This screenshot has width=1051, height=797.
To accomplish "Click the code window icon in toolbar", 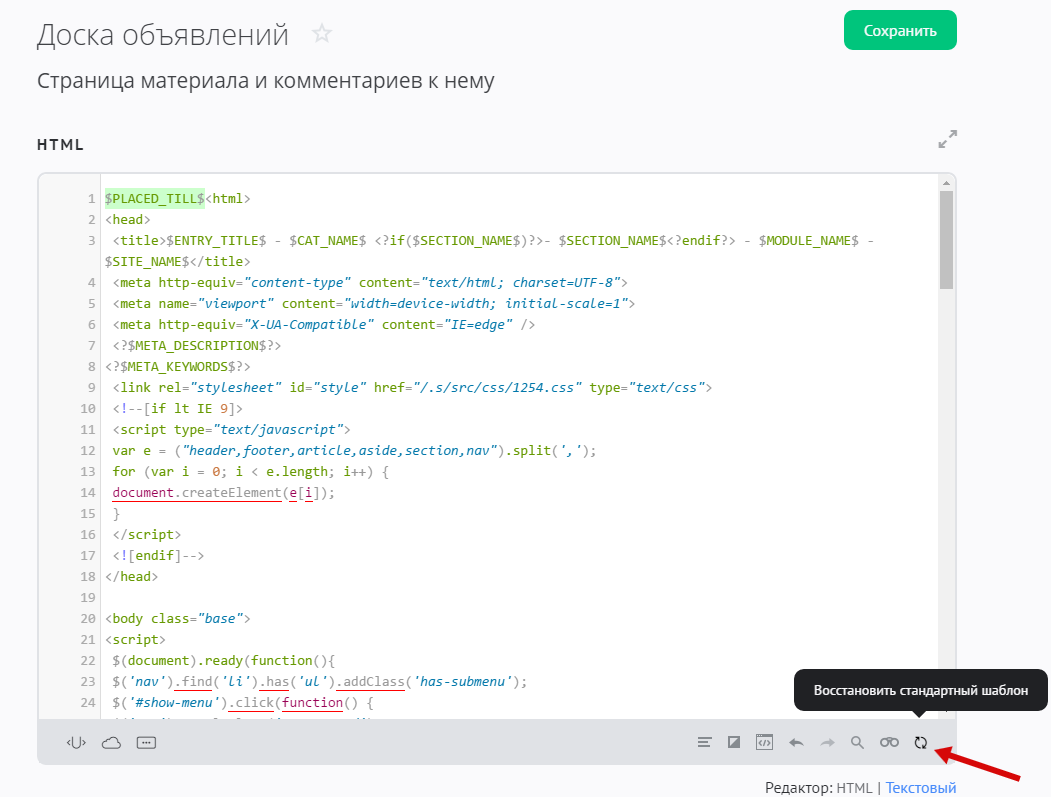I will point(764,742).
